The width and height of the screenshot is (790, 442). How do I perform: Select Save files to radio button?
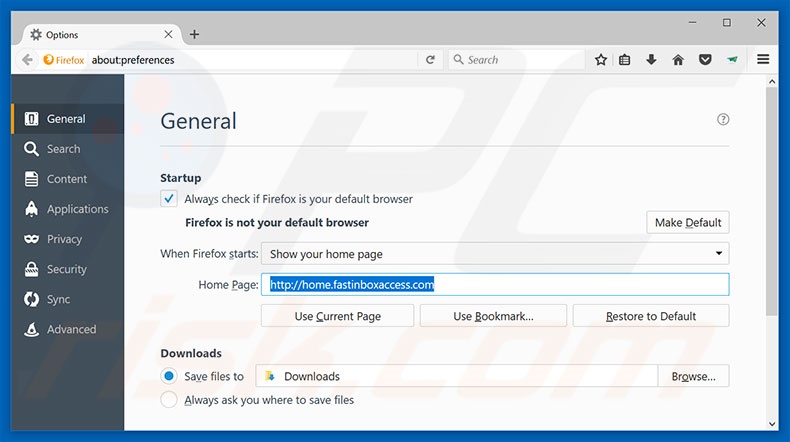point(169,376)
